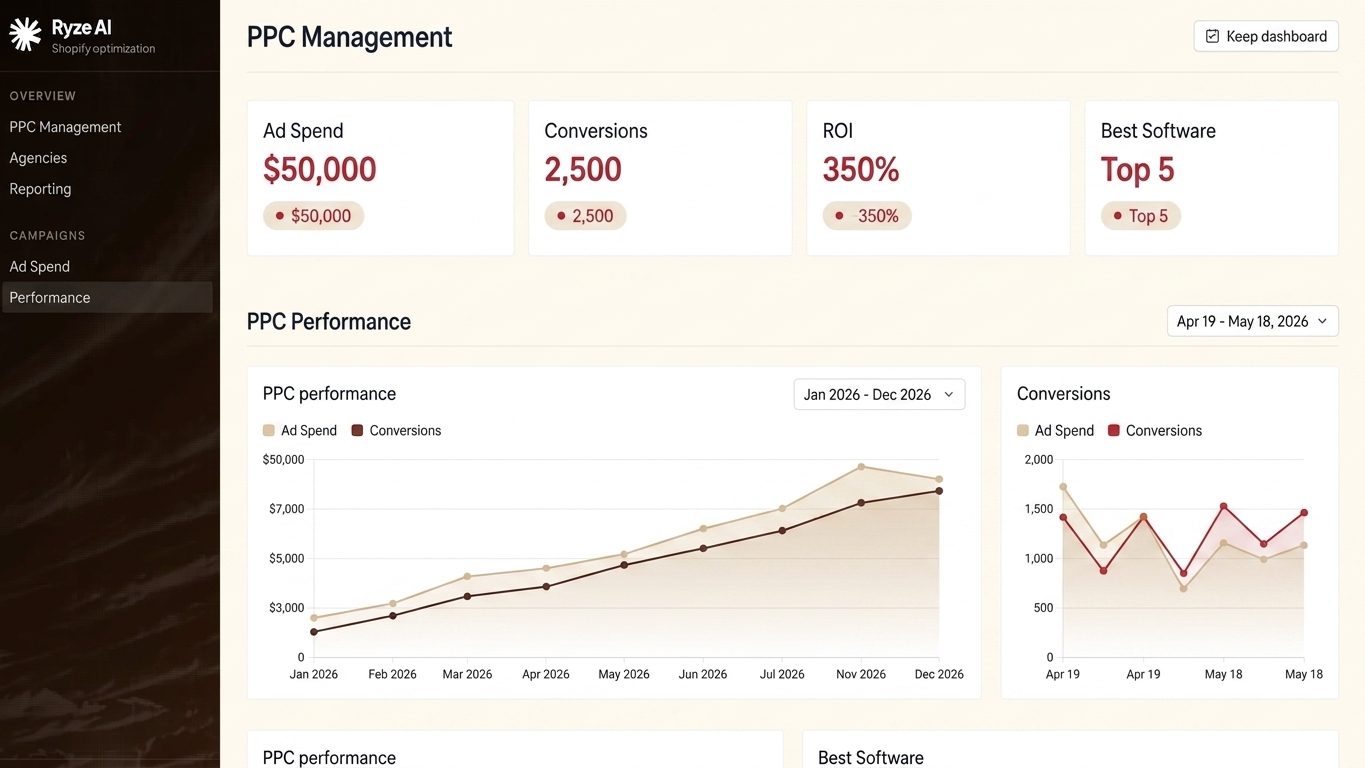This screenshot has width=1365, height=768.
Task: Open Agencies in the sidebar
Action: point(38,158)
